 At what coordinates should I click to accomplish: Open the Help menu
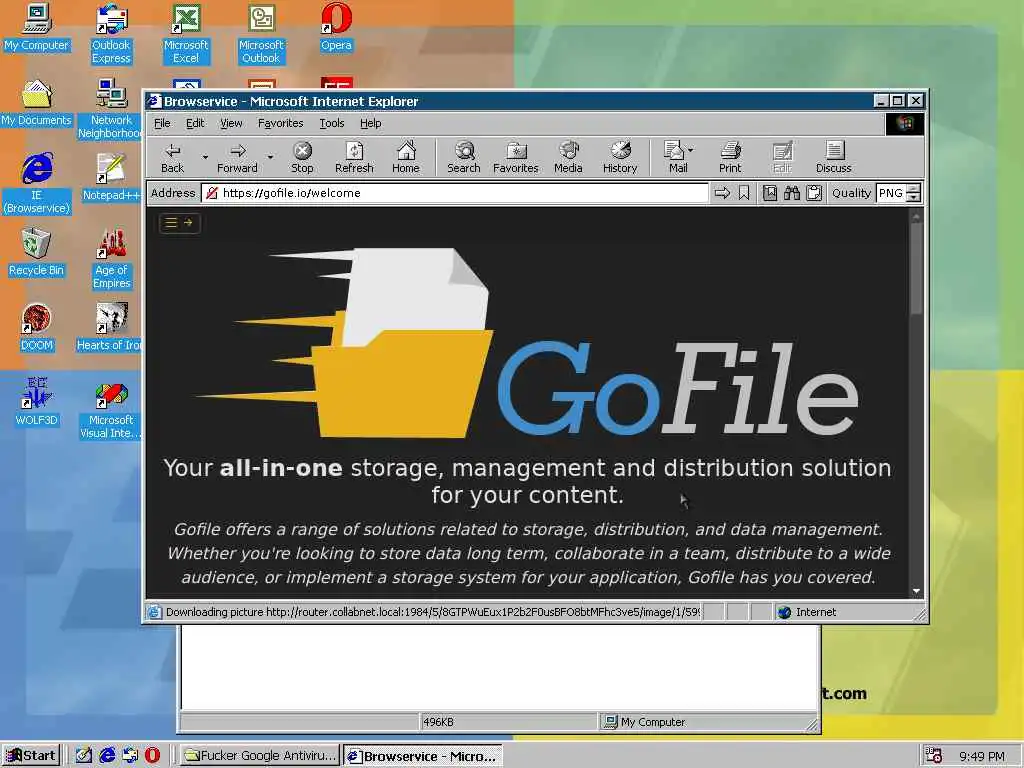(370, 123)
